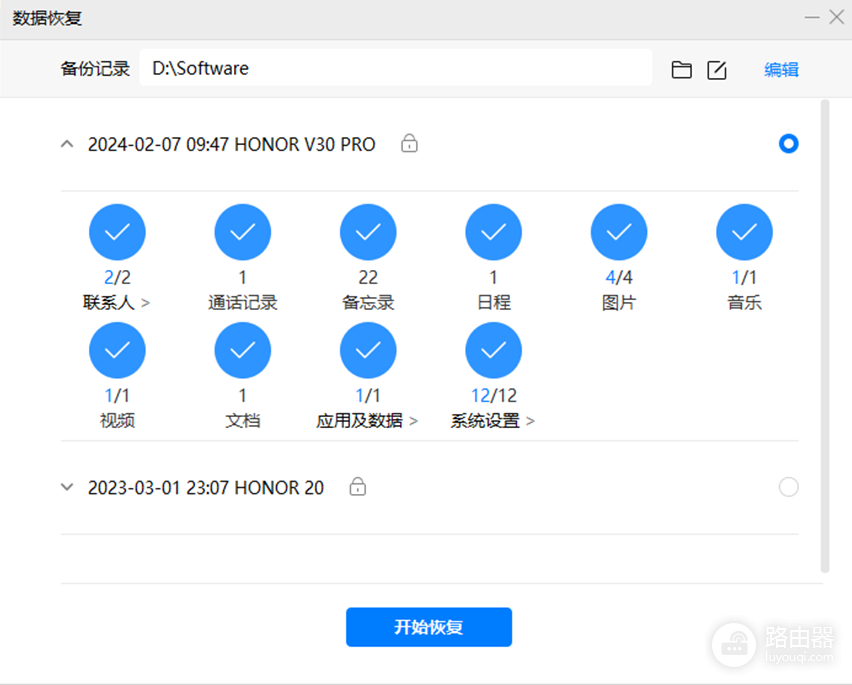Open the 系统设置 details arrow

point(530,421)
